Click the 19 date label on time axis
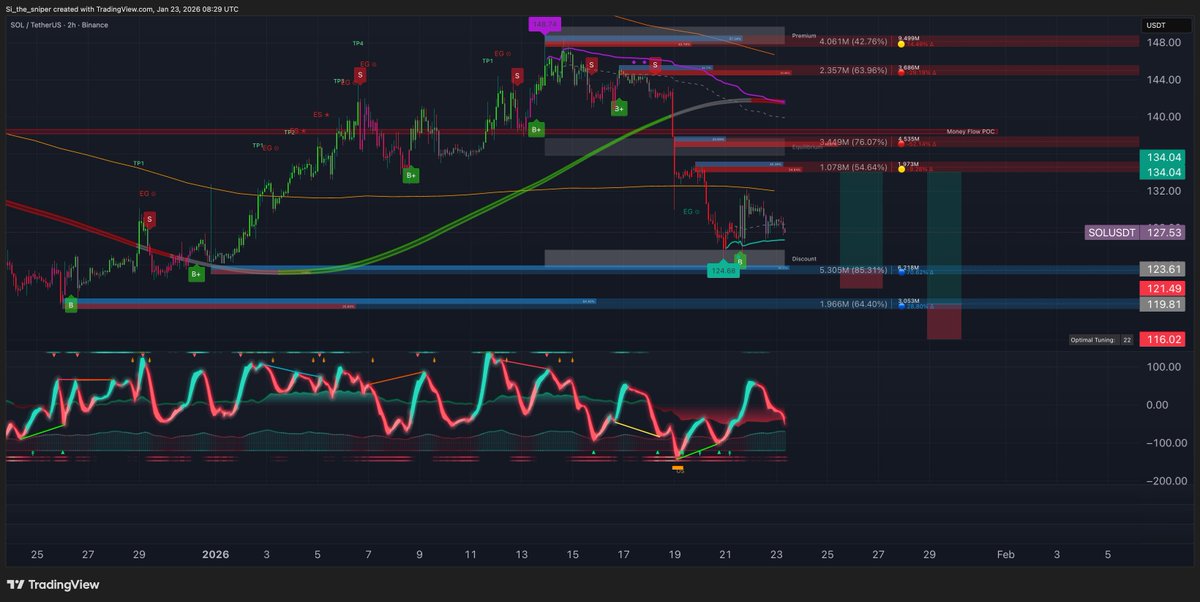Image resolution: width=1200 pixels, height=602 pixels. 674,553
